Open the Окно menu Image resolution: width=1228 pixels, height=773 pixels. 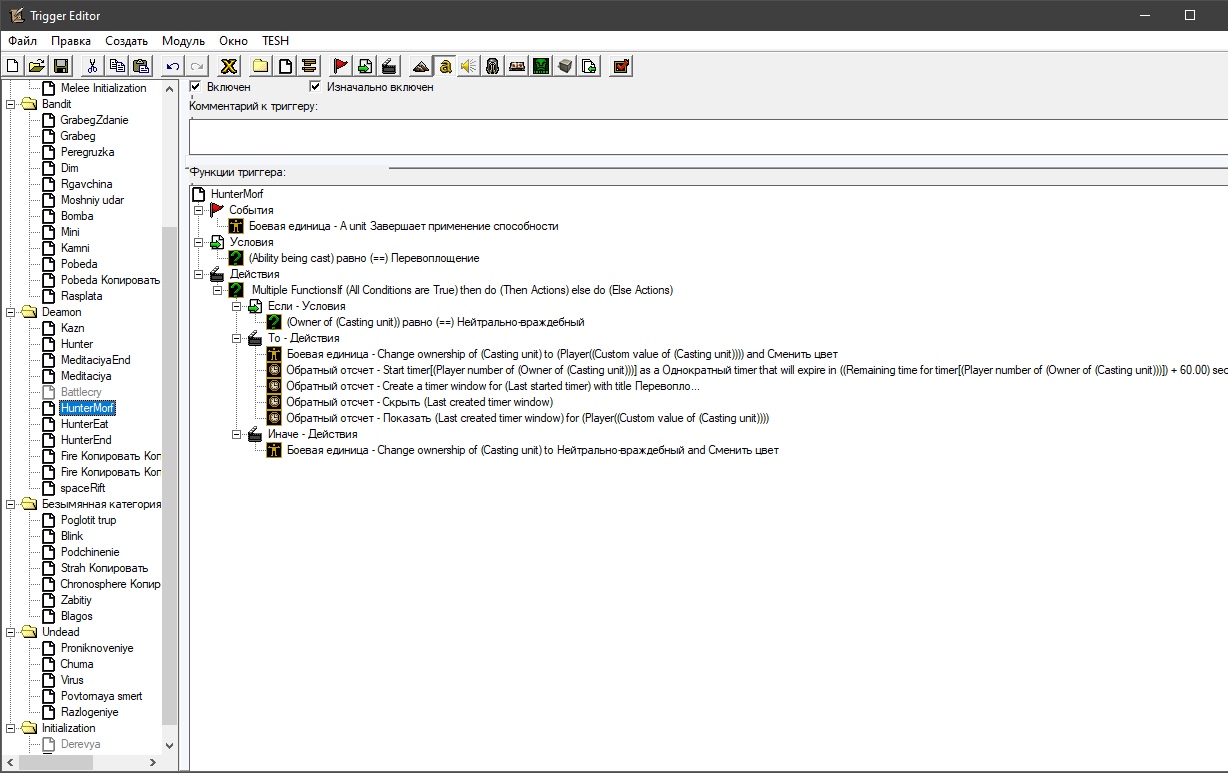click(x=233, y=41)
